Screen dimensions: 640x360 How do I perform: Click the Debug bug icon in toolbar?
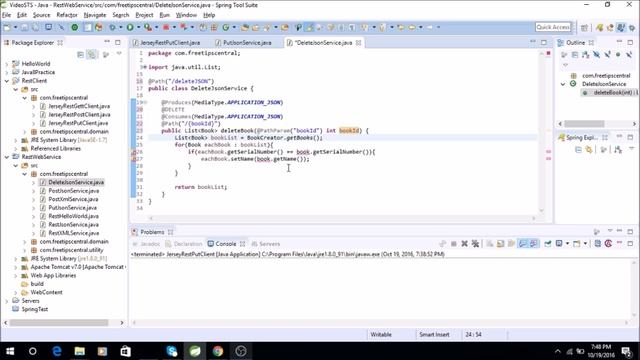(x=112, y=27)
